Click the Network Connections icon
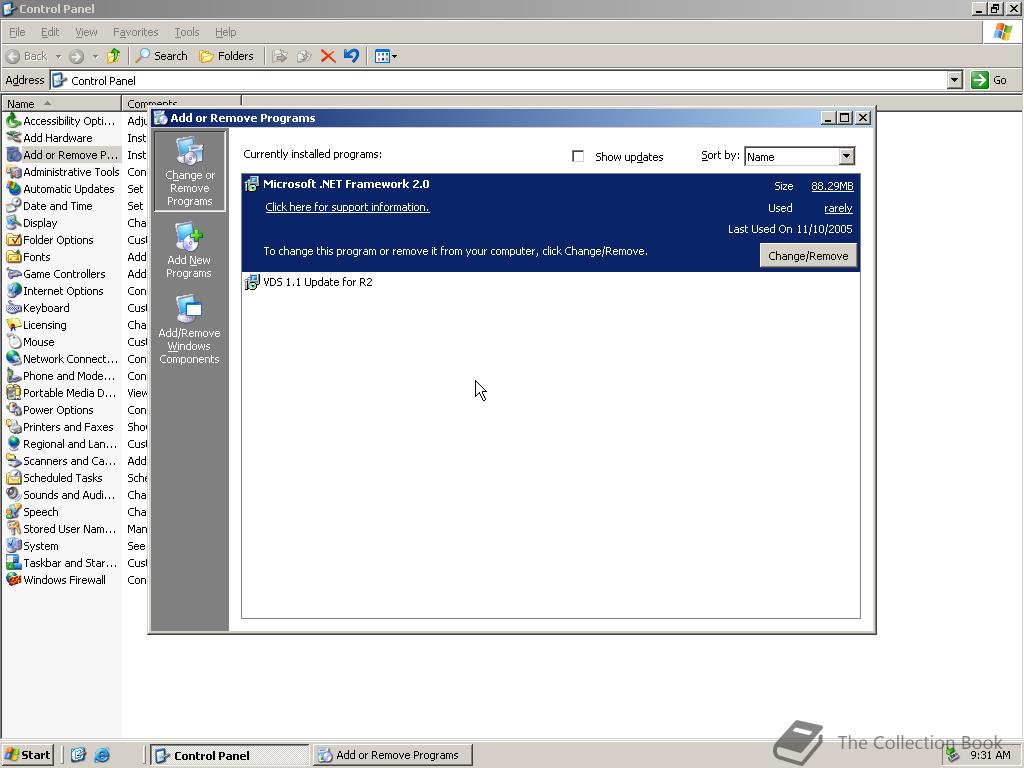The height and width of the screenshot is (768, 1024). 13,358
